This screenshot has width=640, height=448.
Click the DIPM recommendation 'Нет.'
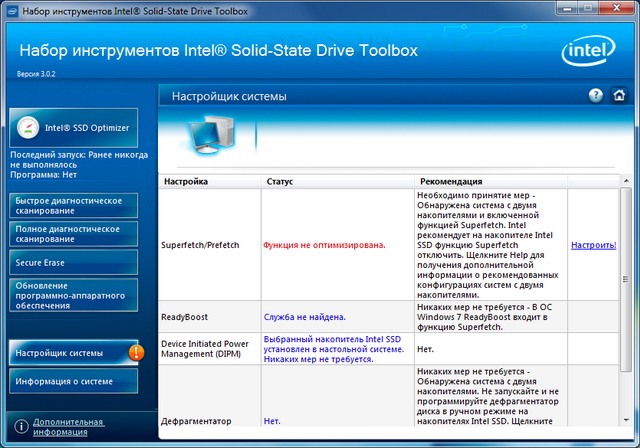tap(425, 349)
